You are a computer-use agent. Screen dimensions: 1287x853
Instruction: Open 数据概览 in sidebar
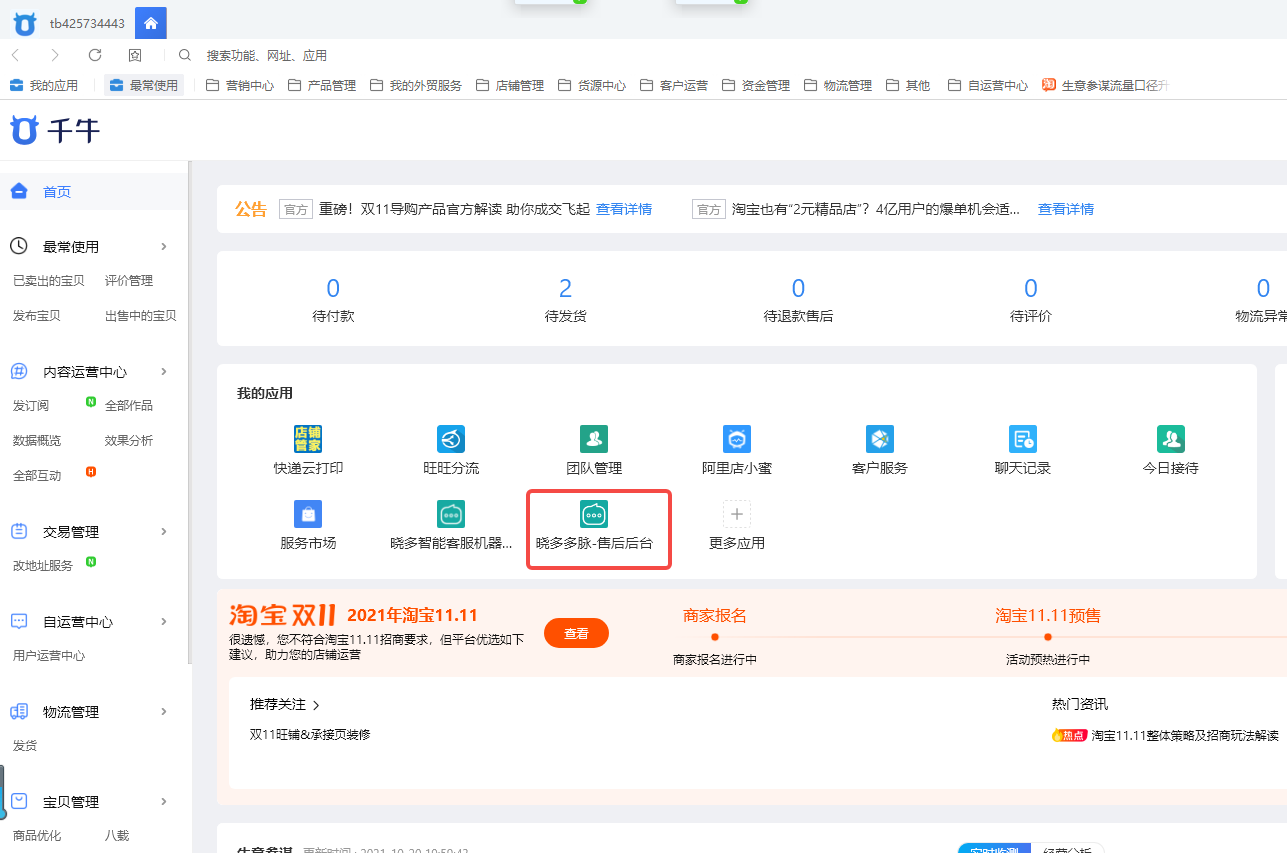point(37,441)
